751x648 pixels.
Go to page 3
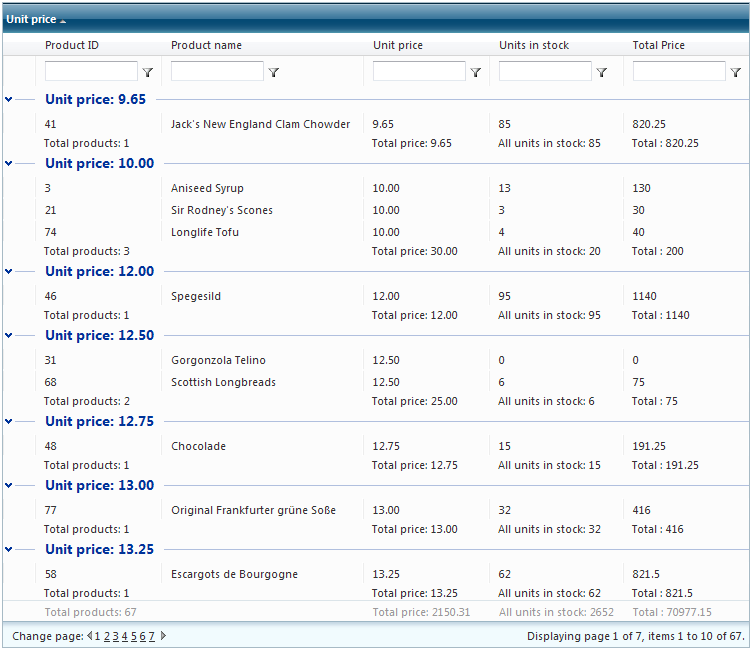(115, 636)
